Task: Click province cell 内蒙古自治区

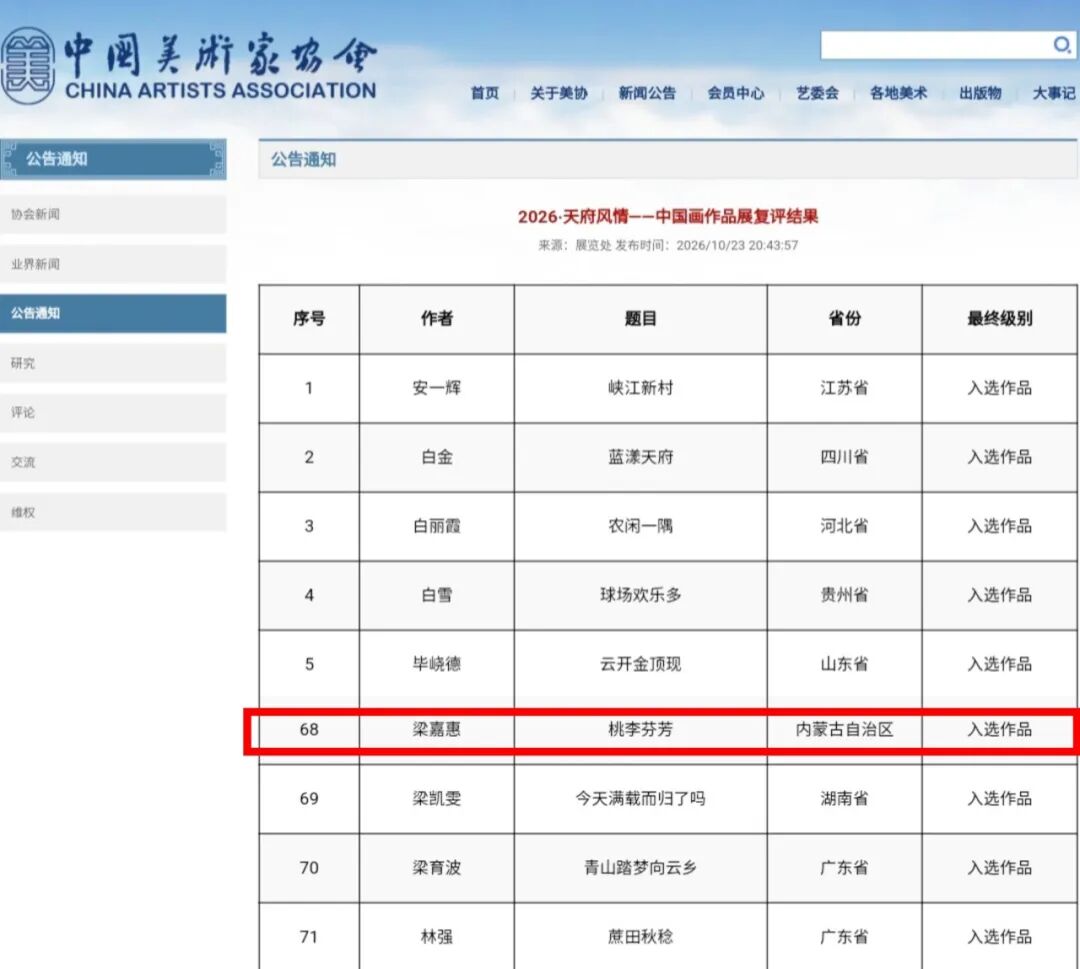Action: pos(844,730)
